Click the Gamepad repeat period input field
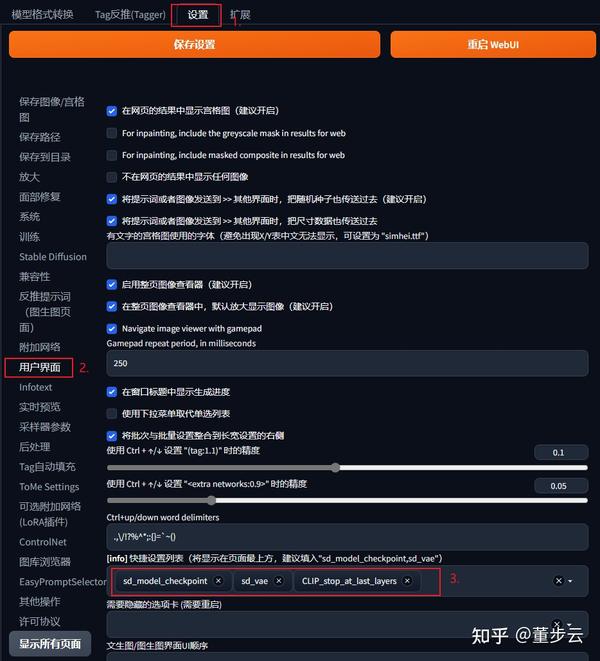This screenshot has width=600, height=661. (x=347, y=363)
